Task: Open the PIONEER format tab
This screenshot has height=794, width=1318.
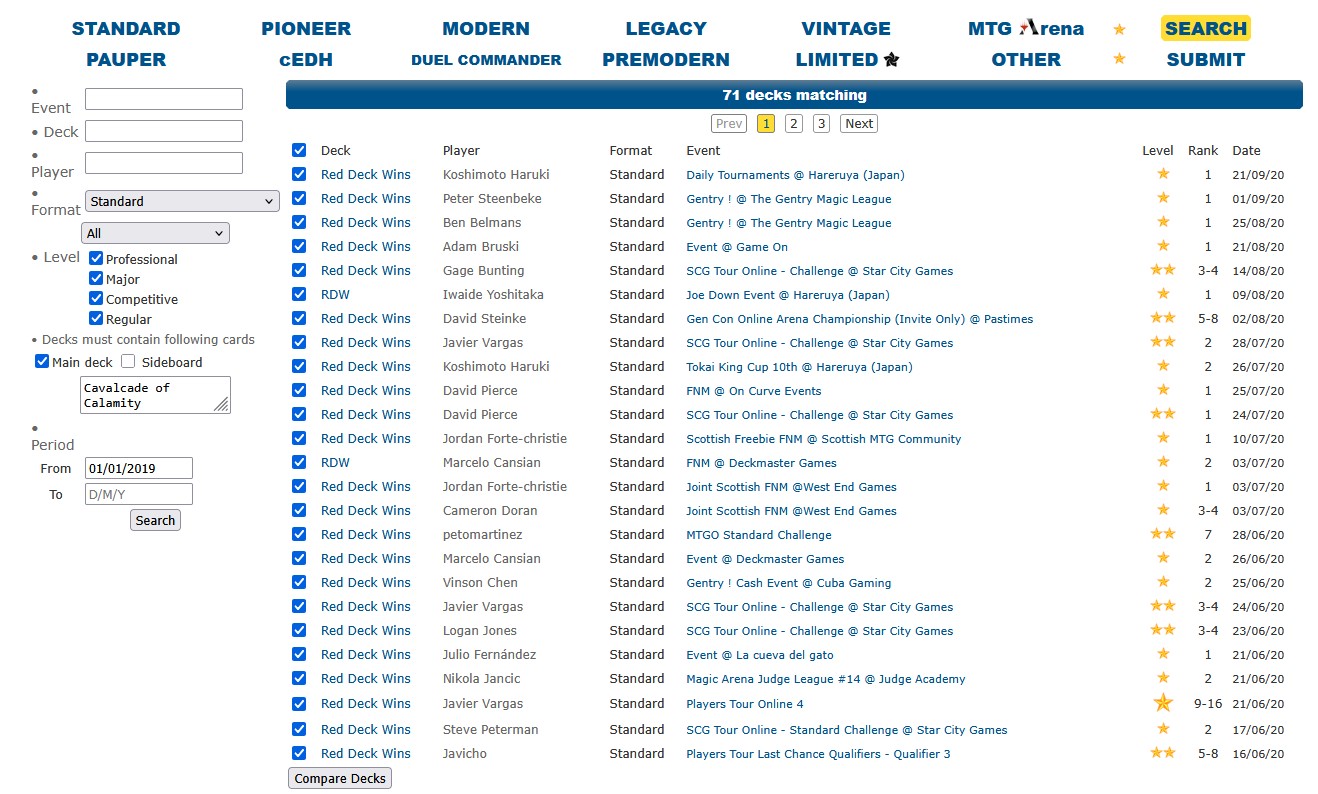Action: click(x=306, y=29)
